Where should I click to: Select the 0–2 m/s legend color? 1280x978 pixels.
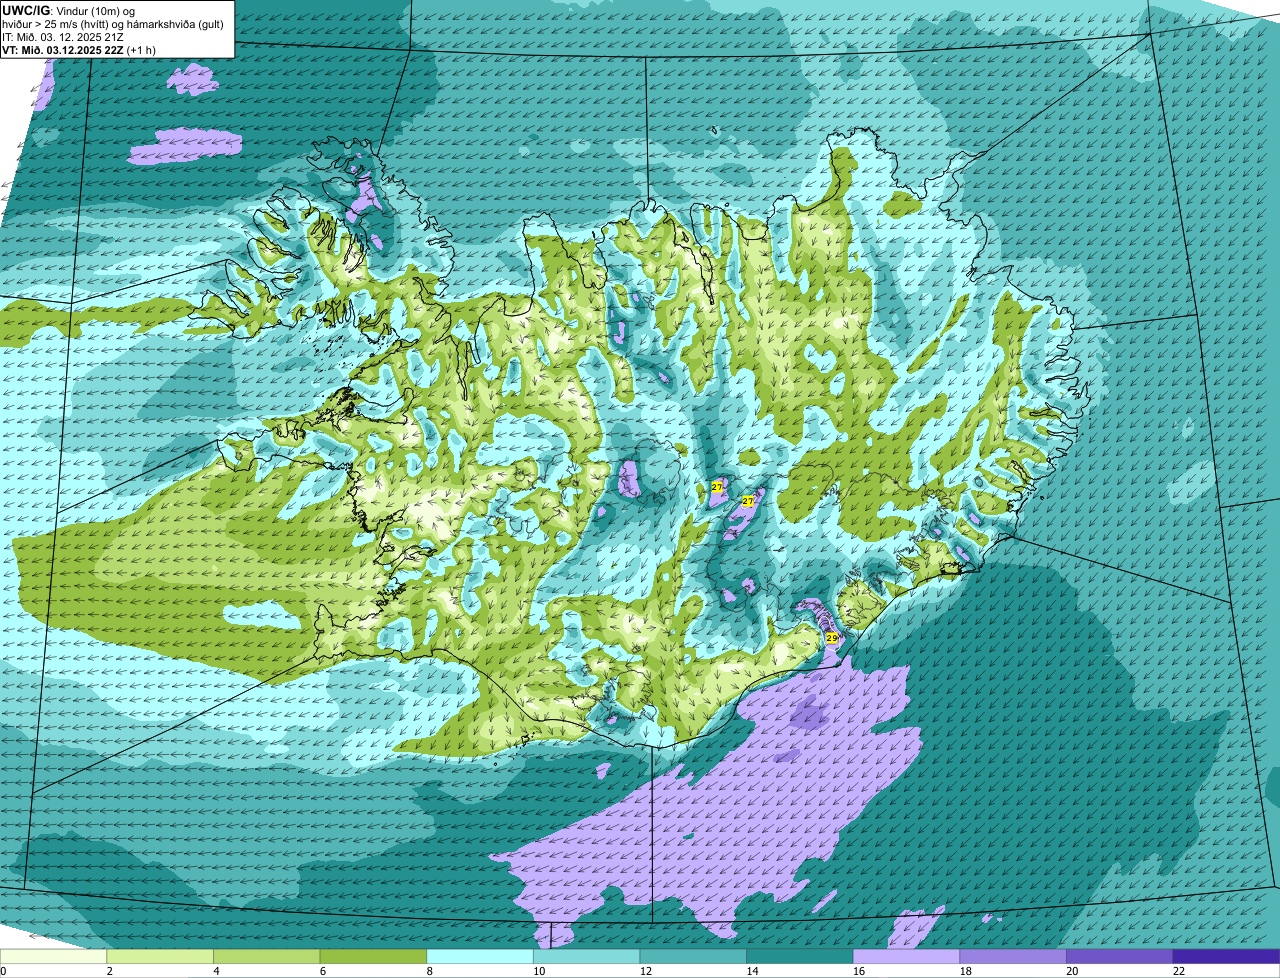(53, 956)
